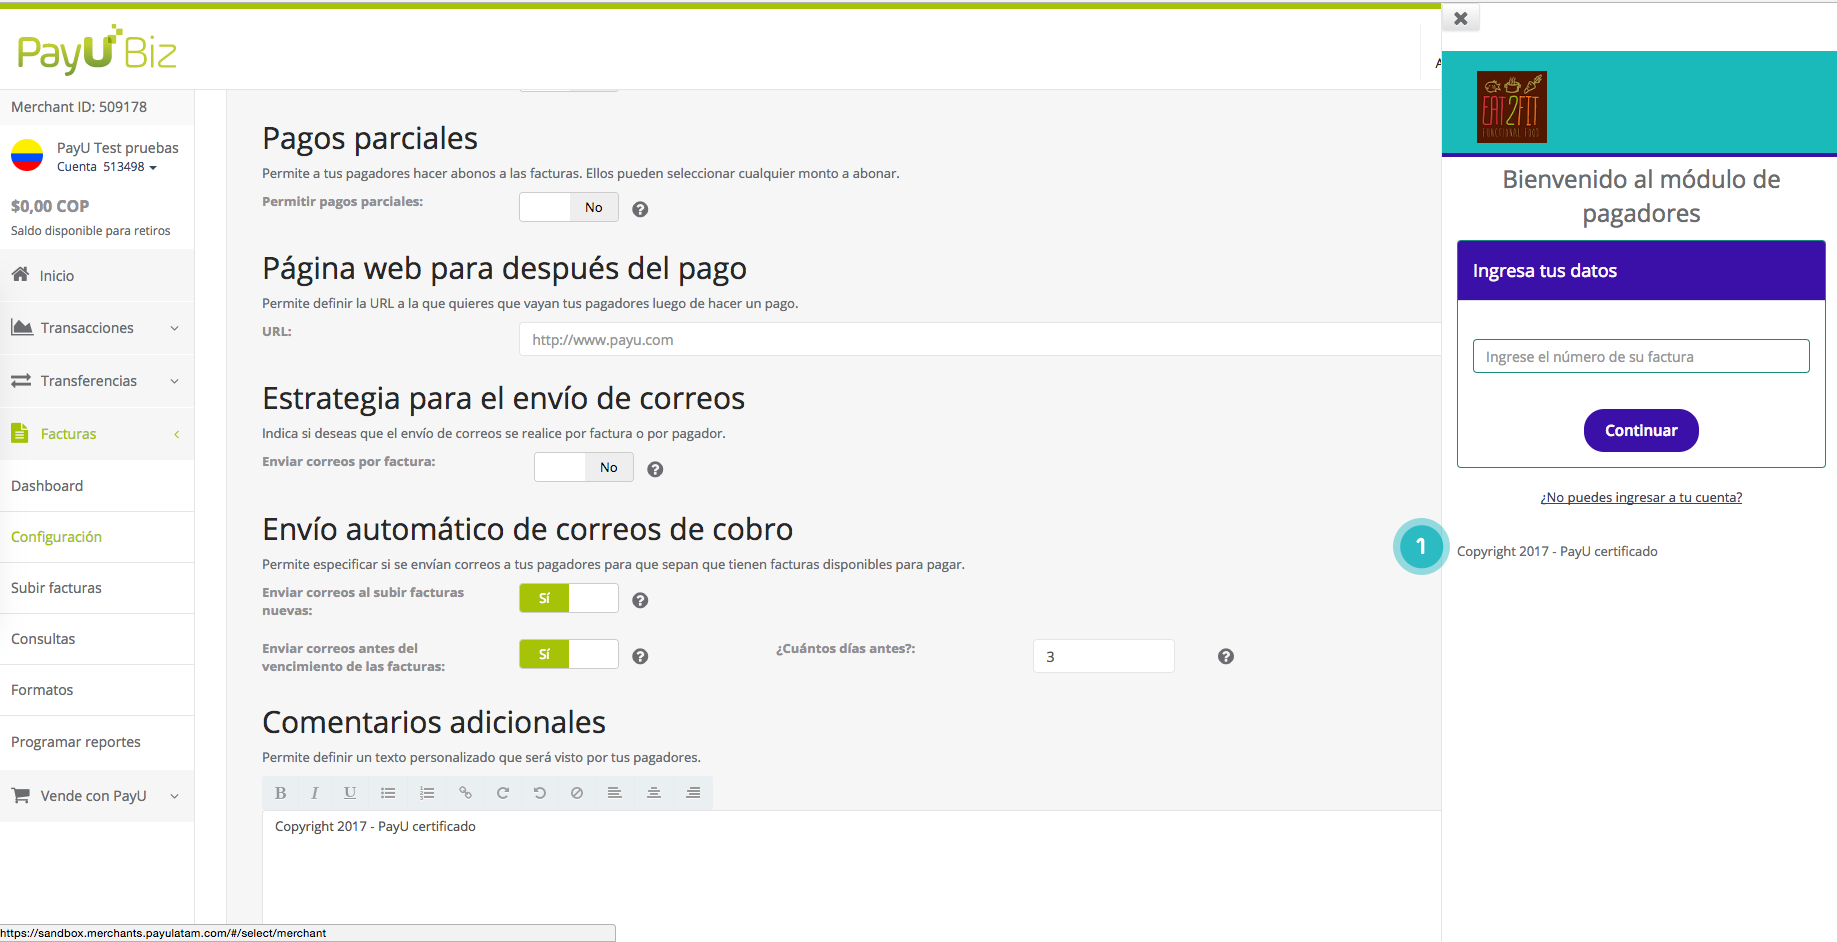Screen dimensions: 1837x942
Task: Insert a bulleted list in comments
Action: click(388, 792)
